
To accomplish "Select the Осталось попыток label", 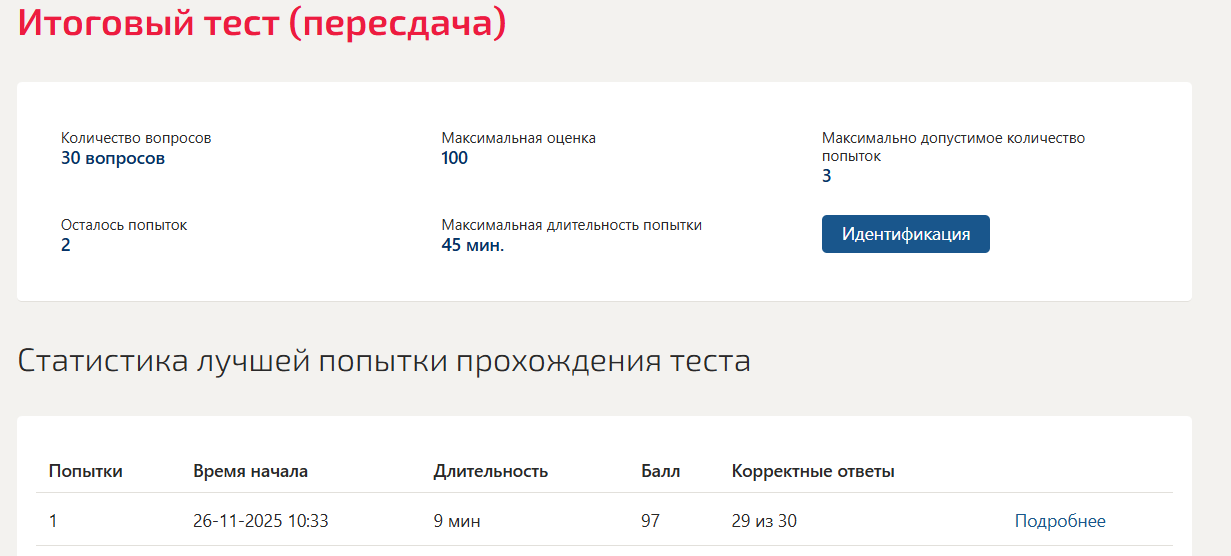I will pos(124,225).
